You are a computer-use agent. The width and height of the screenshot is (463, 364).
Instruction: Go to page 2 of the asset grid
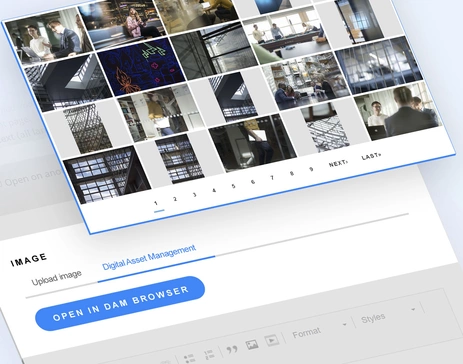tap(175, 199)
